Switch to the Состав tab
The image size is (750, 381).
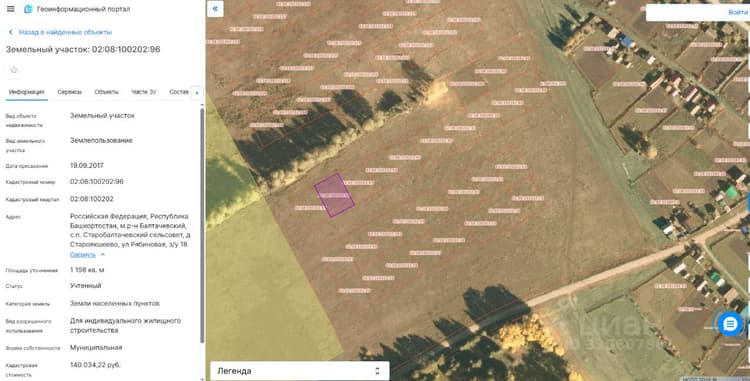click(179, 92)
